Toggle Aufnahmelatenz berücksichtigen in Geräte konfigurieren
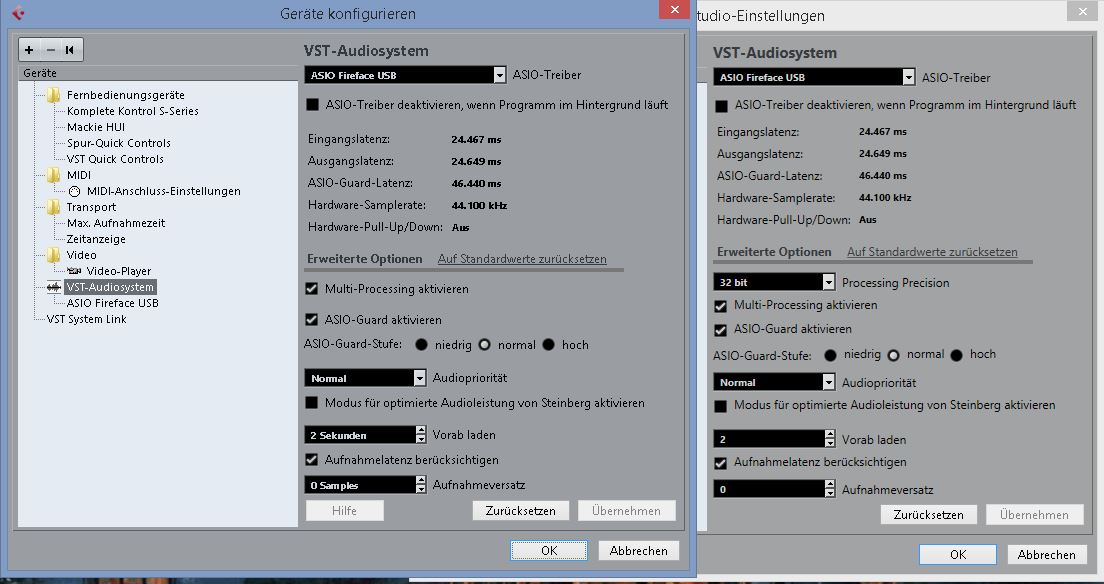Viewport: 1104px width, 584px height. pos(312,460)
